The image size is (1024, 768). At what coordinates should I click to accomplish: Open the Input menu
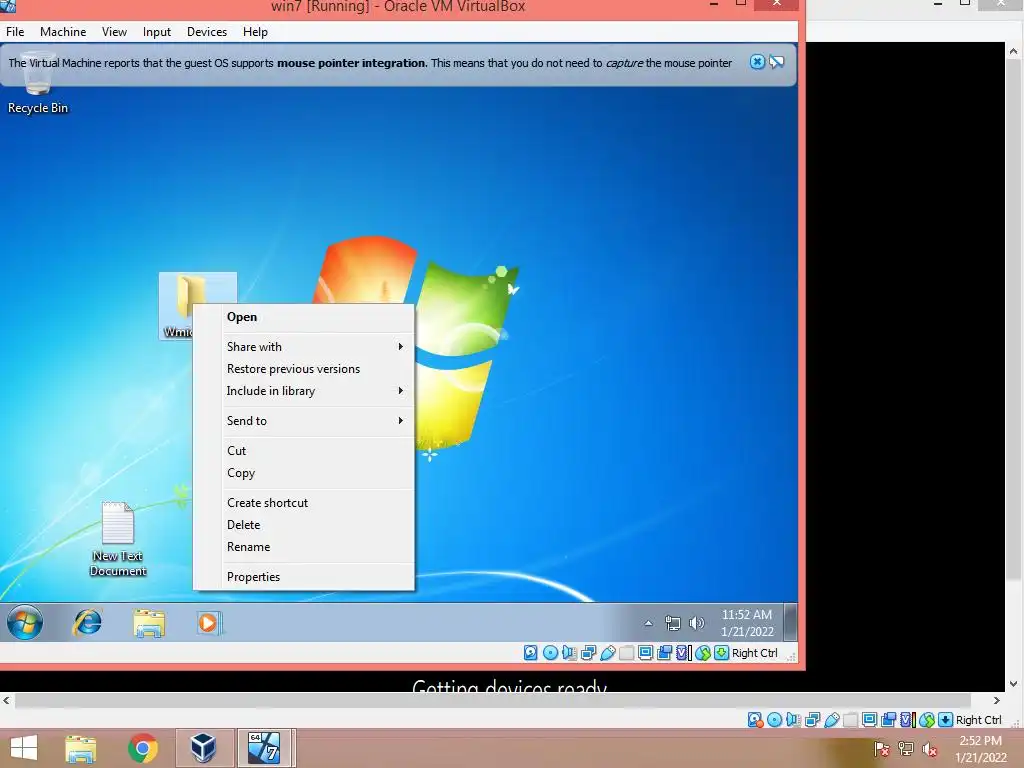(157, 31)
